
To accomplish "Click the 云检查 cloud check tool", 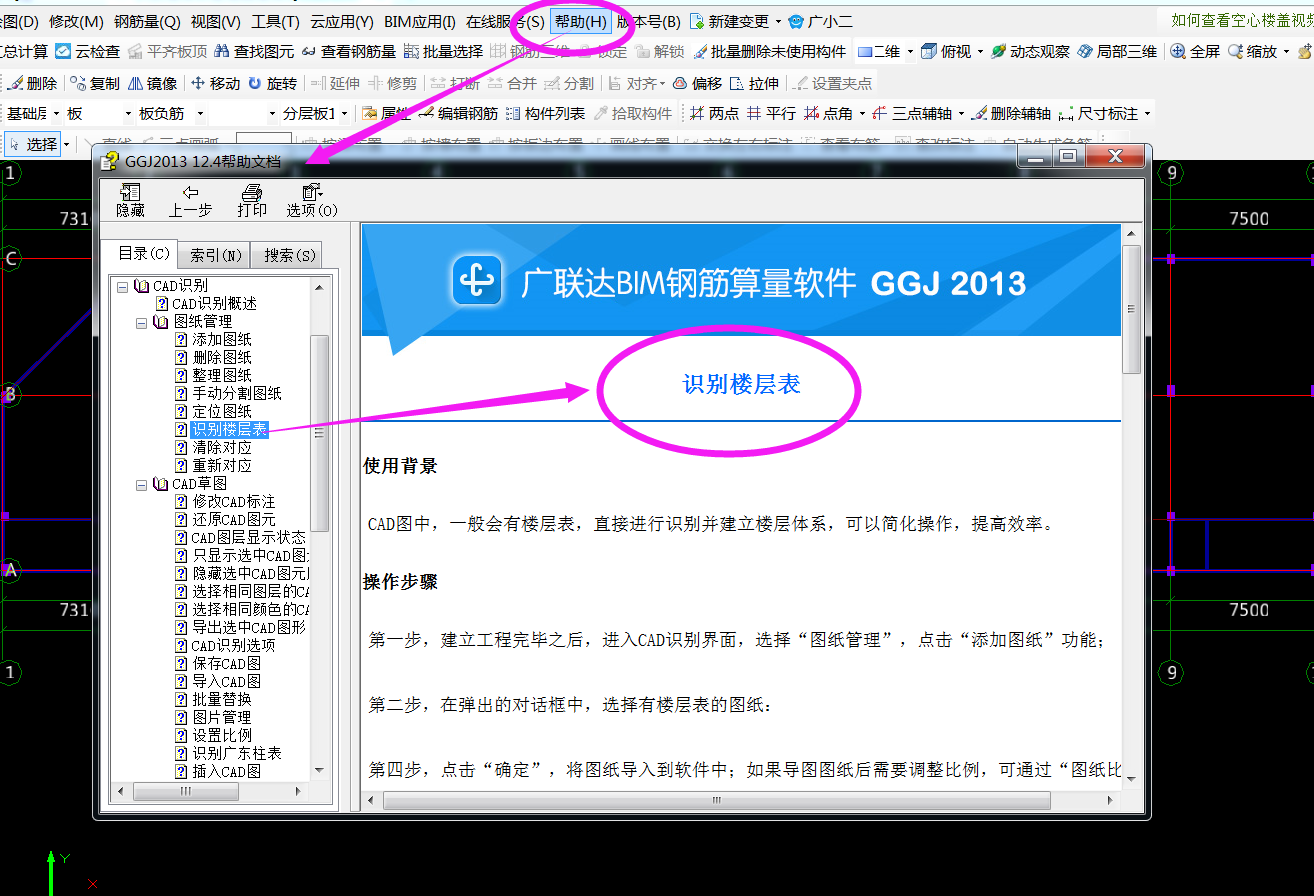I will tap(88, 52).
